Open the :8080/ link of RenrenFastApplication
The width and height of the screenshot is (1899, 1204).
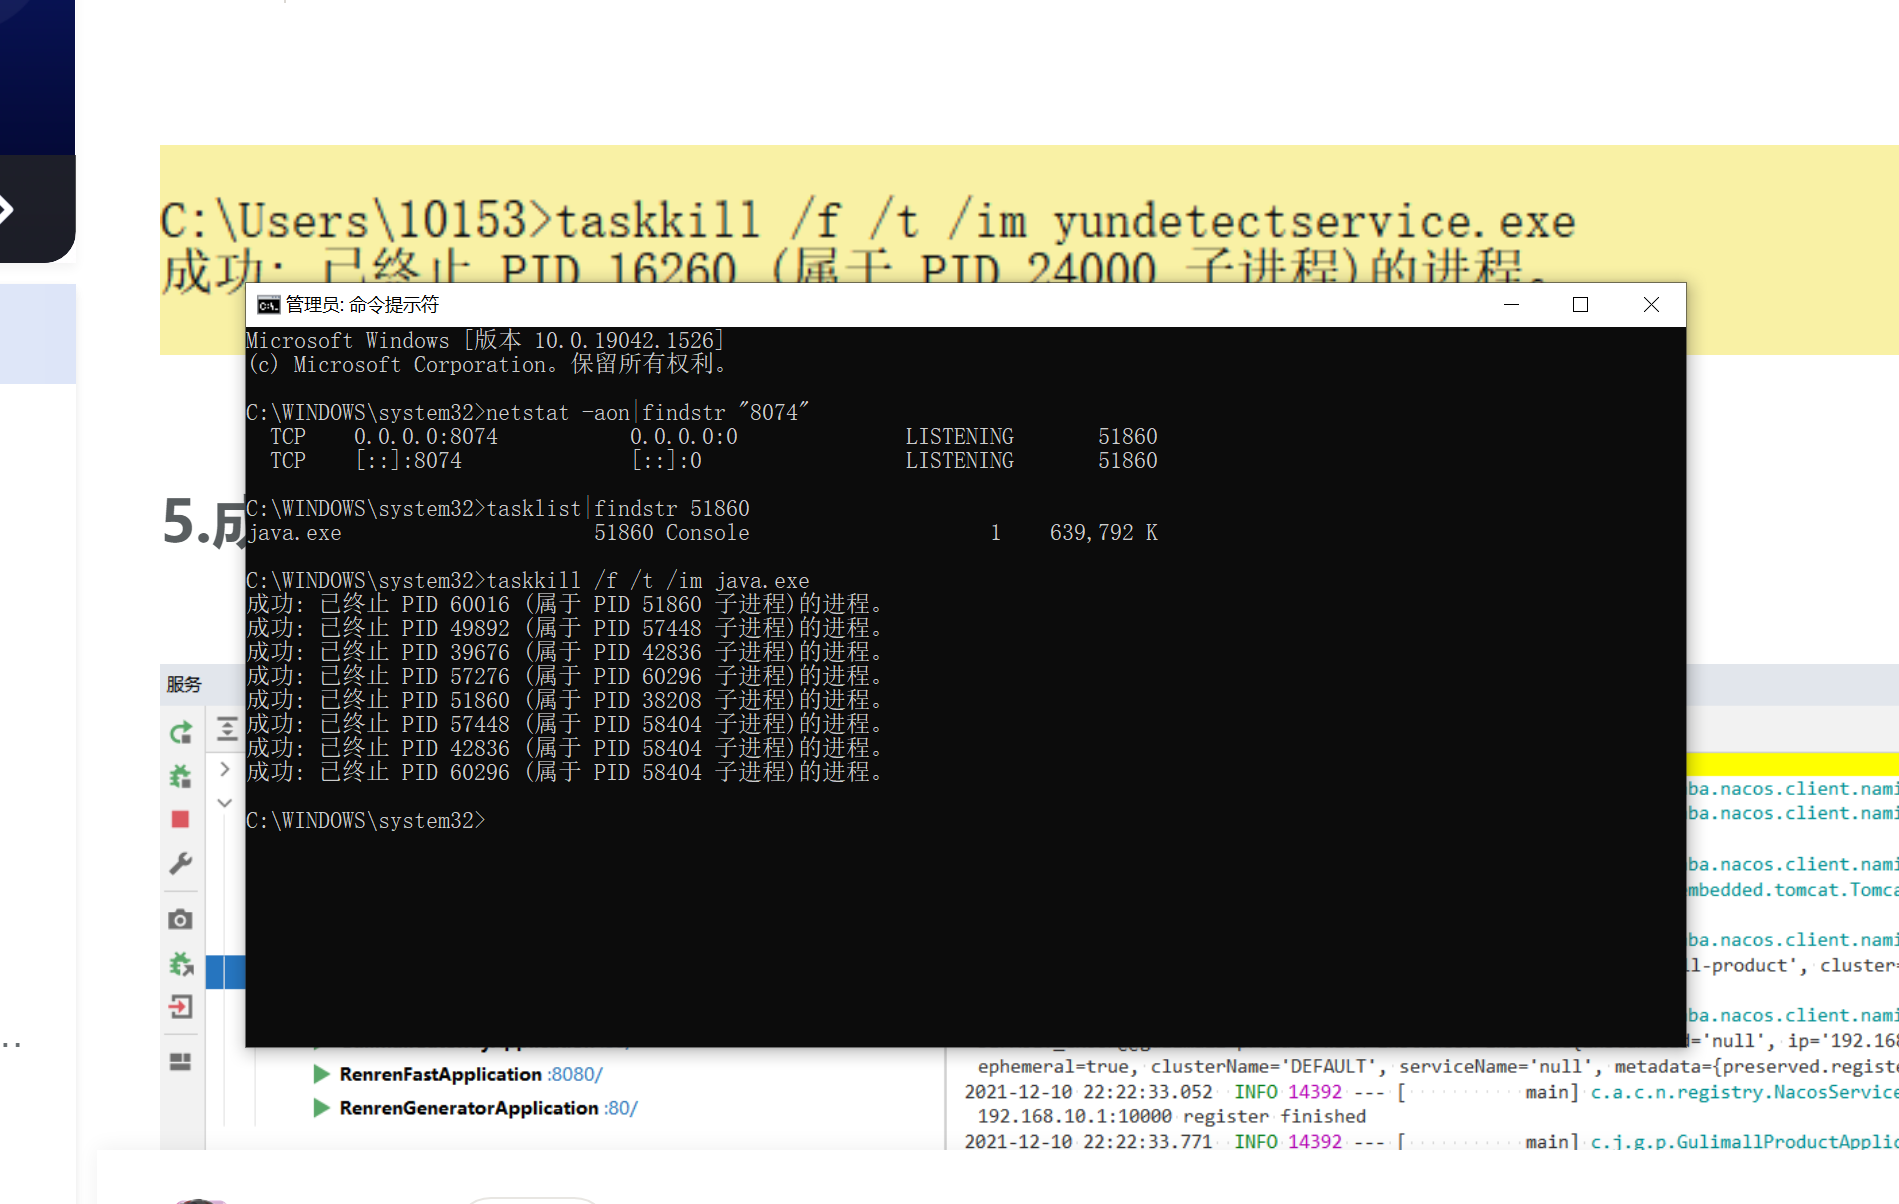pos(575,1074)
